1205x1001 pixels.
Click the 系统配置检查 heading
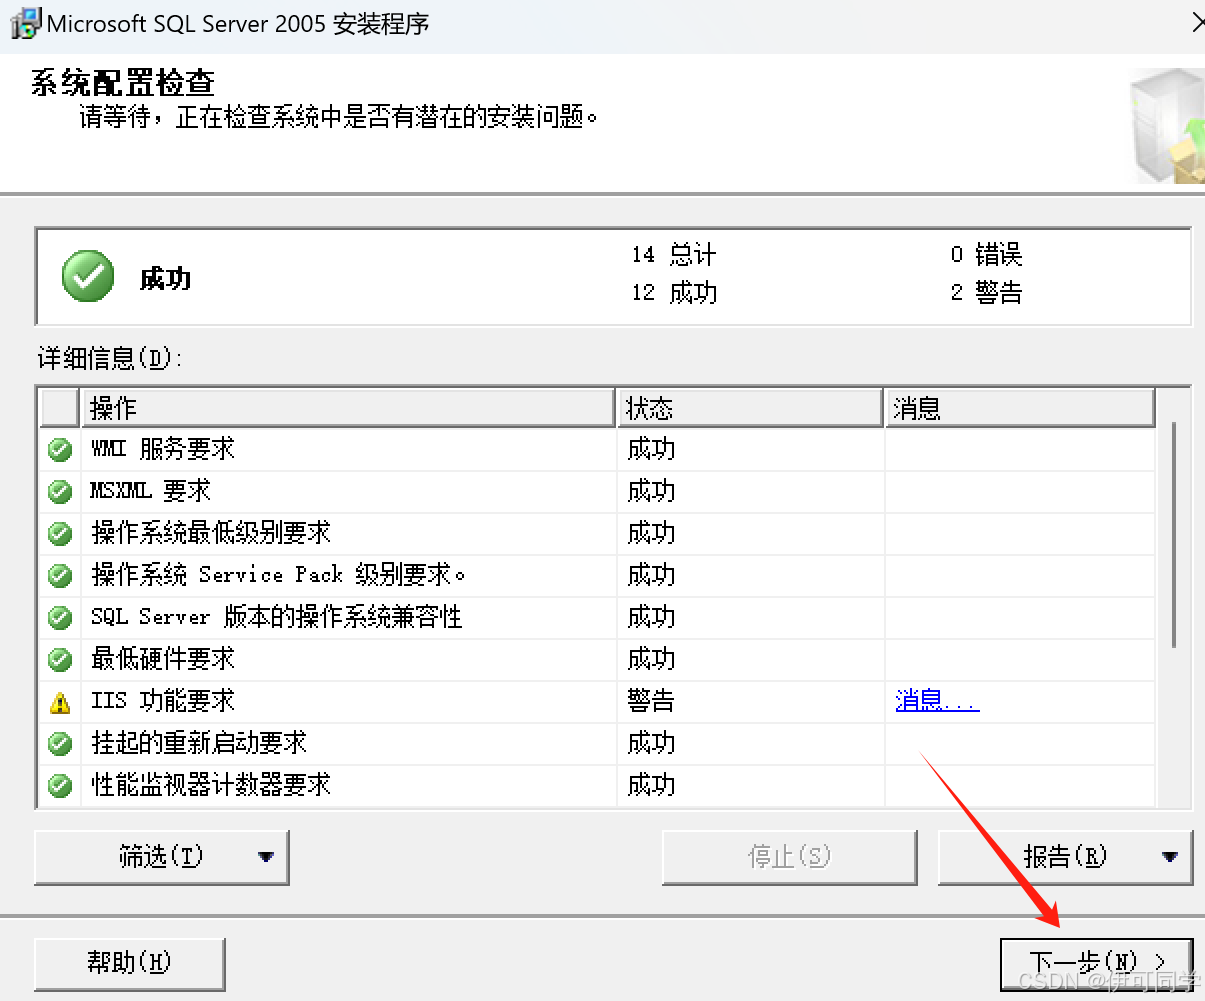point(123,82)
